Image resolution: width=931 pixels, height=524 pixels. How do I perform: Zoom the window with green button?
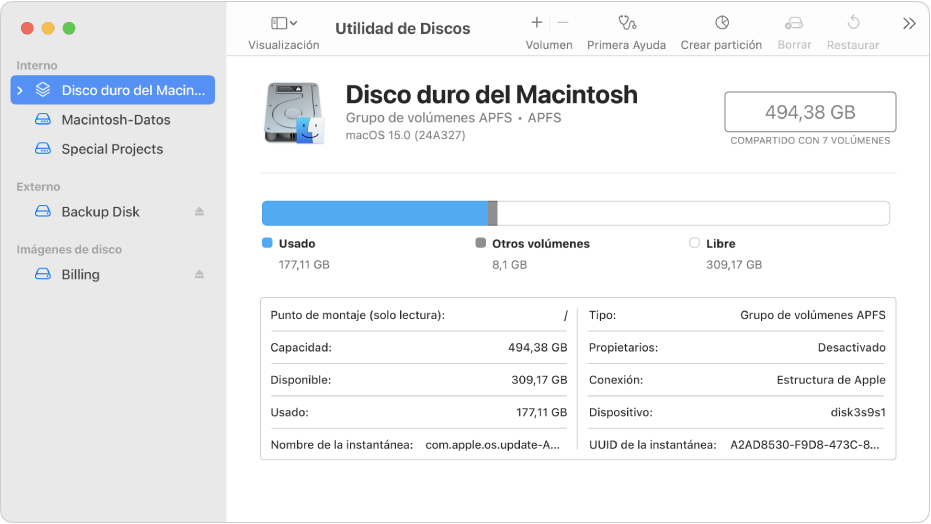click(x=69, y=28)
